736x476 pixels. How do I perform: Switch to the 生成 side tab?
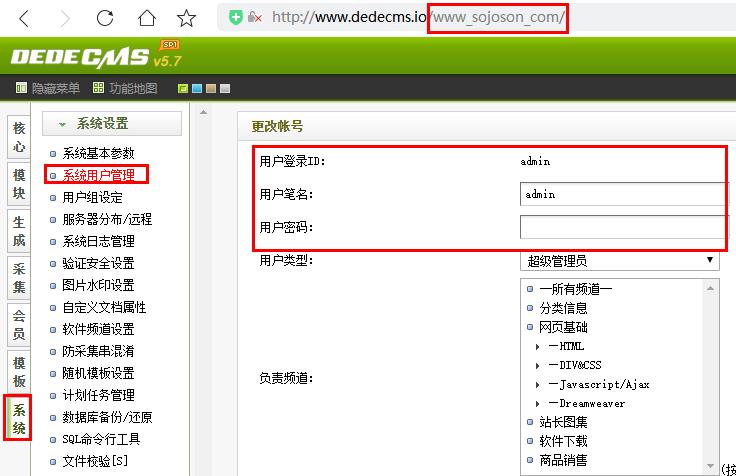point(19,230)
